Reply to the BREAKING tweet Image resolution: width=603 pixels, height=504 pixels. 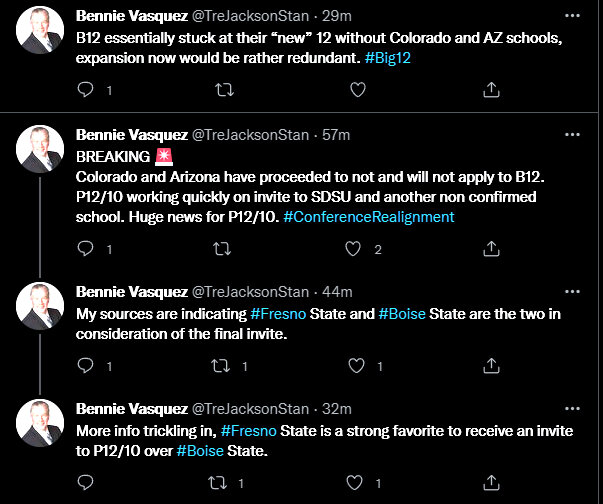click(87, 249)
